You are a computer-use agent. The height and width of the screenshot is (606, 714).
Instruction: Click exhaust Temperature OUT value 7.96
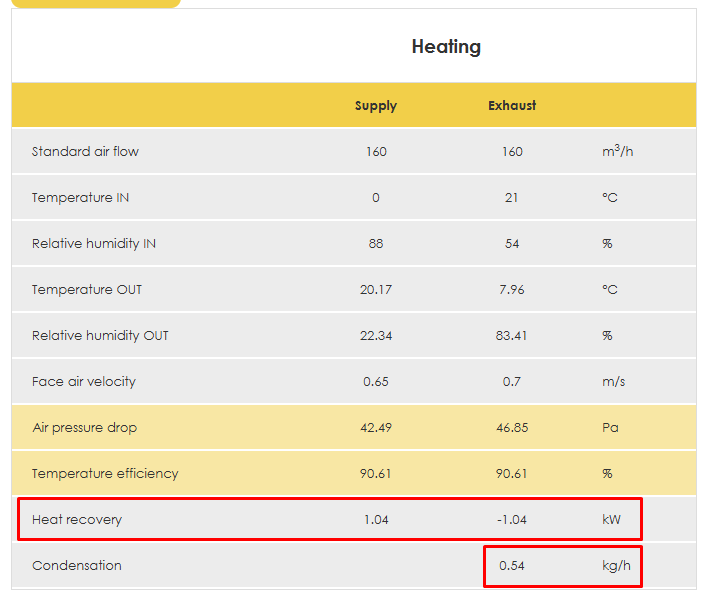tap(512, 290)
